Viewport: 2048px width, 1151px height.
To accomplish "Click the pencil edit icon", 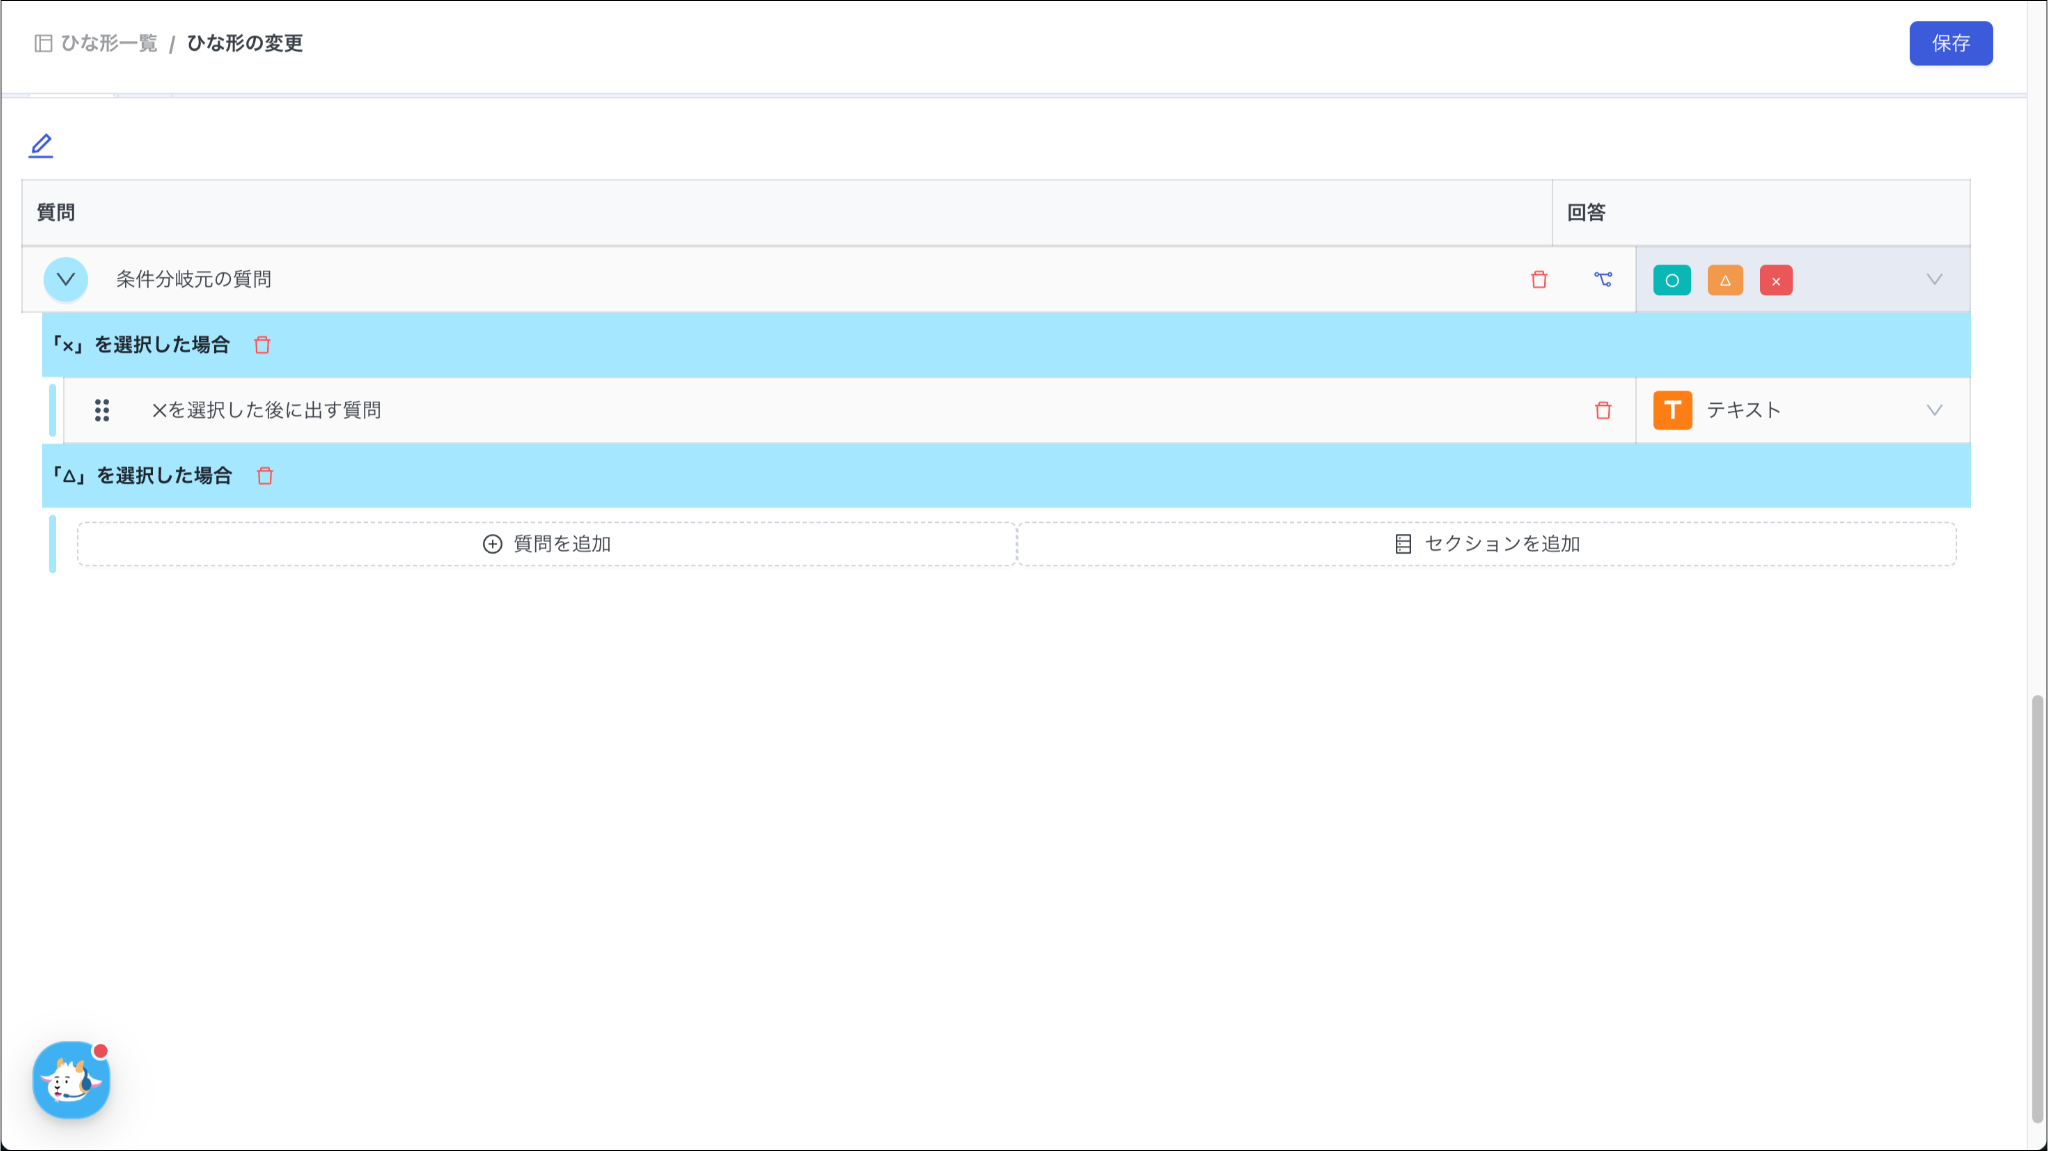I will click(41, 146).
